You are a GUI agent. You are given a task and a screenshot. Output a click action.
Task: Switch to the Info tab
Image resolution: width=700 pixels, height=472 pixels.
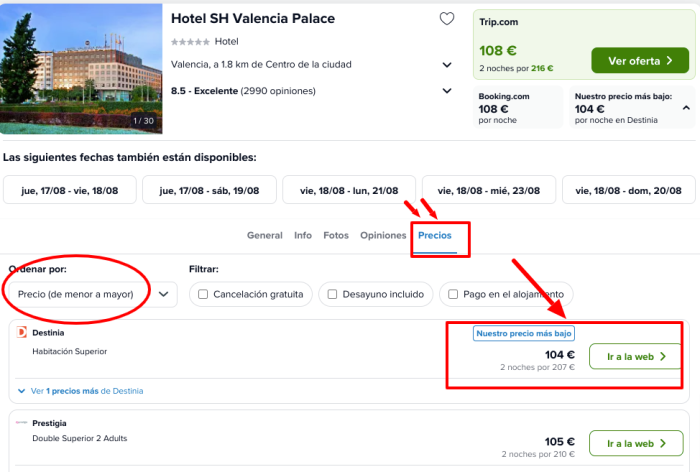pyautogui.click(x=303, y=235)
